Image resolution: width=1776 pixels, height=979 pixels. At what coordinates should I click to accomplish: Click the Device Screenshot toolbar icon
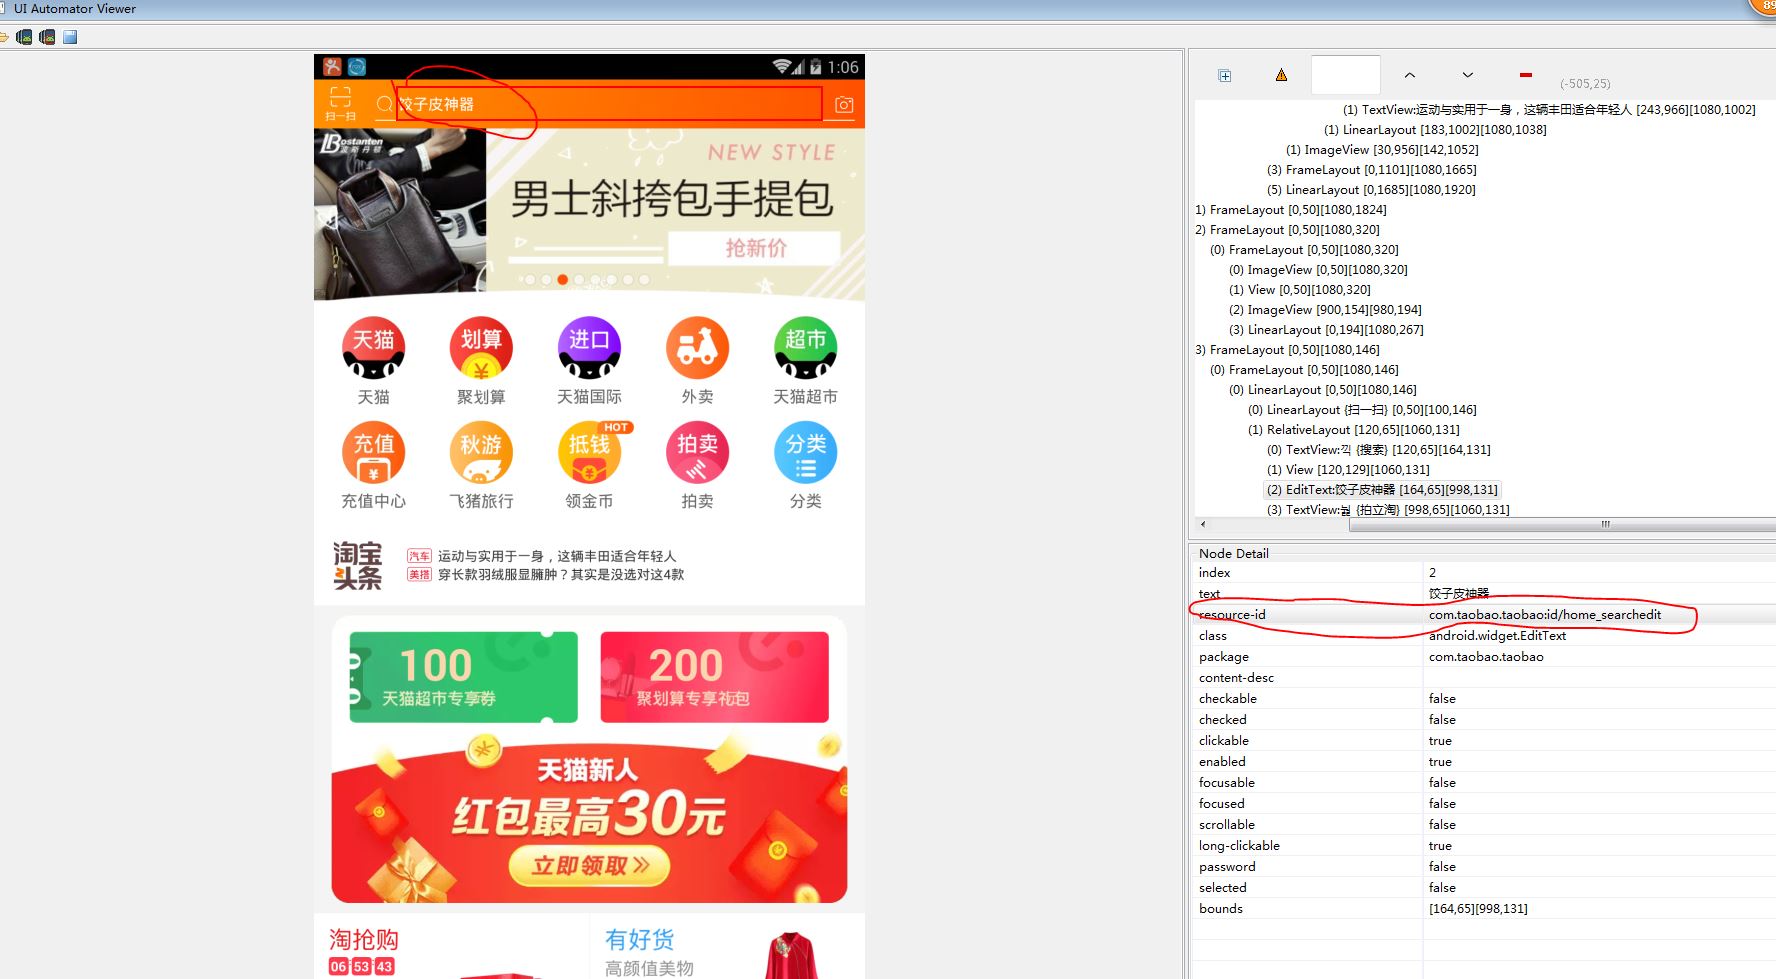point(24,37)
